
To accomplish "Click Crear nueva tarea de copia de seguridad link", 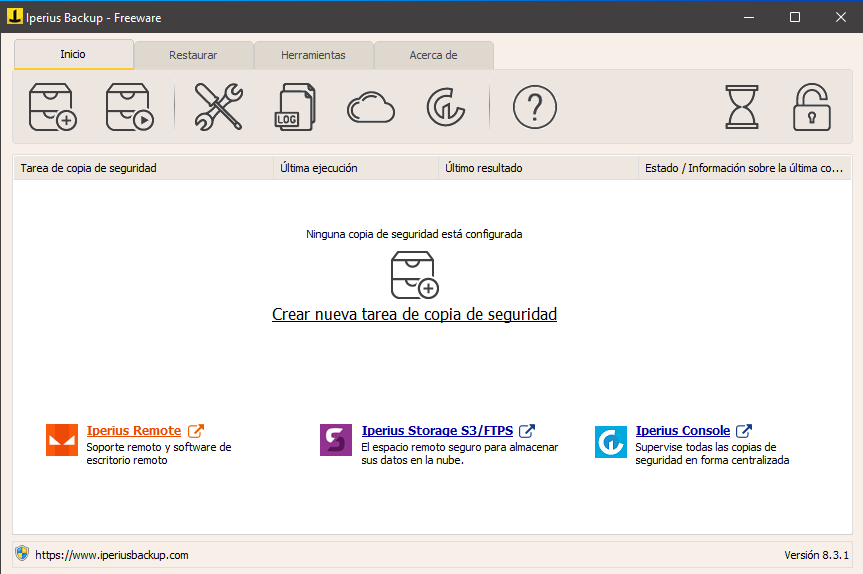I will pos(414,314).
